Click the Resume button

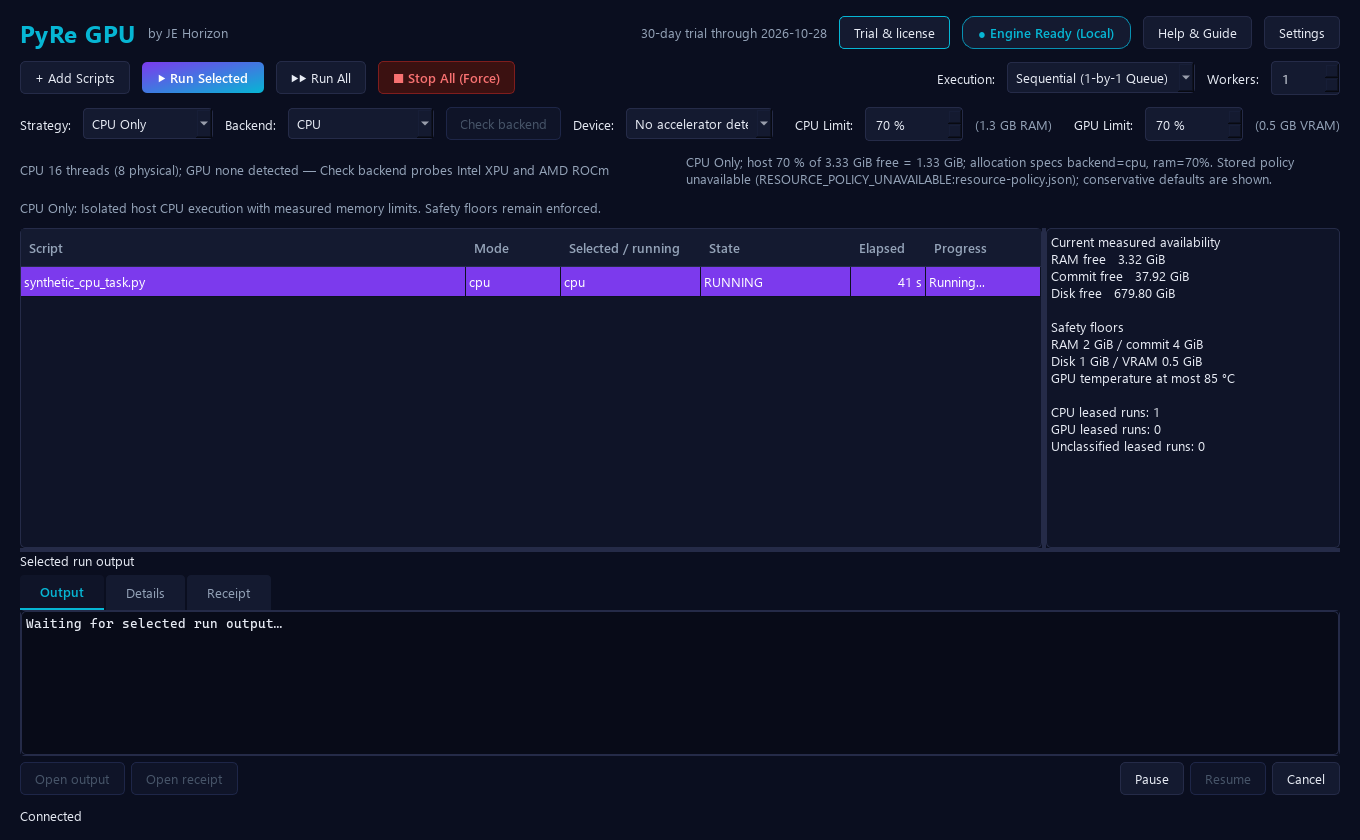1228,779
